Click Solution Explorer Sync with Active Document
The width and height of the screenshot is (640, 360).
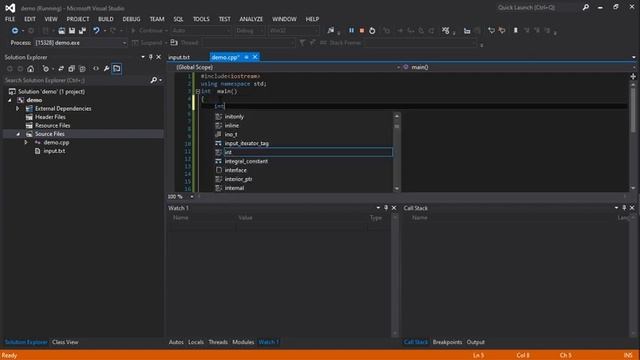61,69
